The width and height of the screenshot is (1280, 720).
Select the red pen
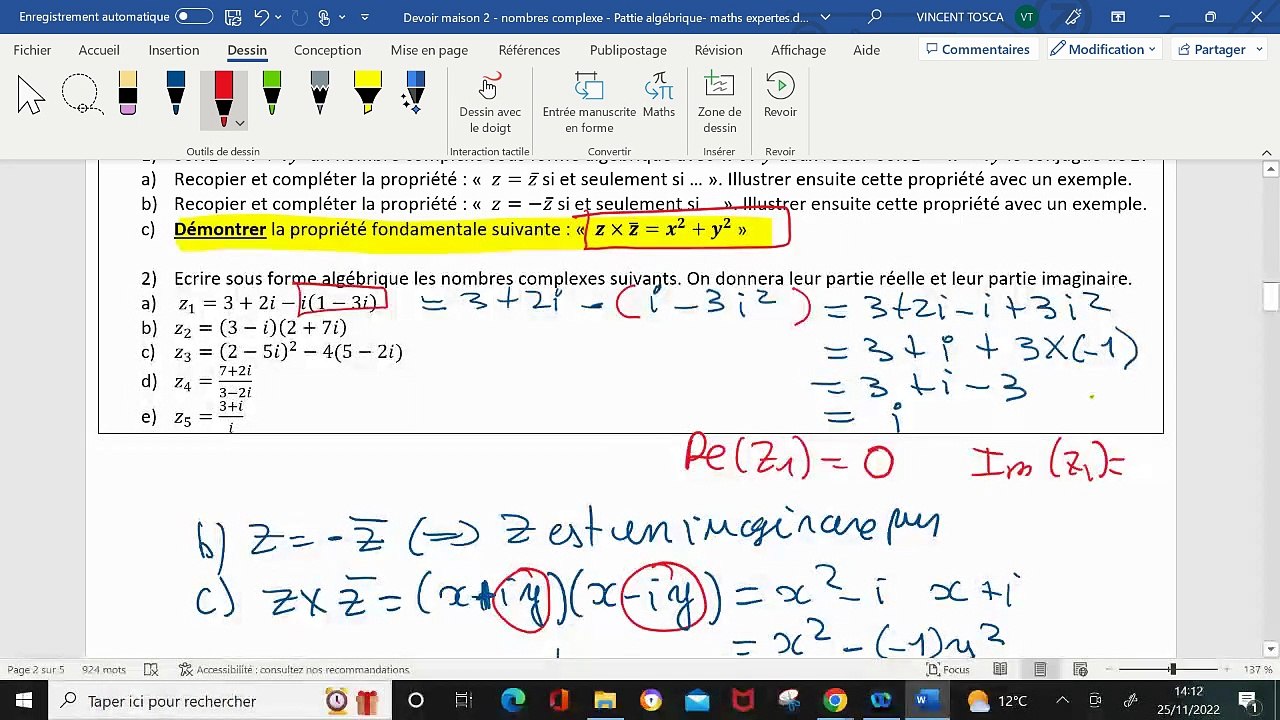(x=223, y=96)
